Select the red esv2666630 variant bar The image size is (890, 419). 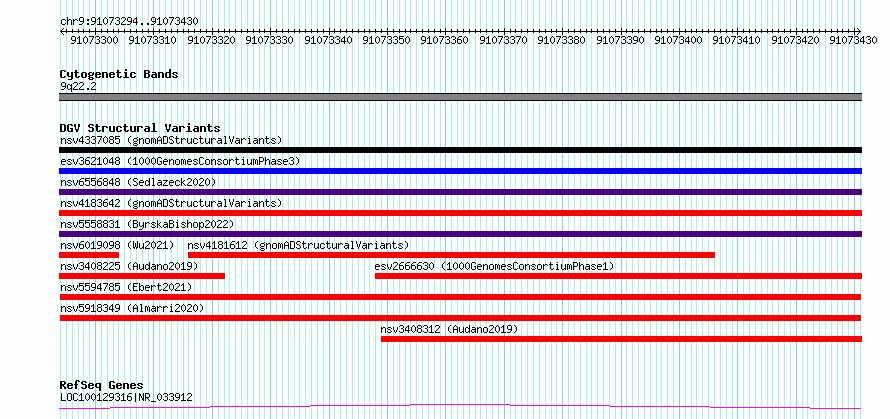[x=618, y=276]
